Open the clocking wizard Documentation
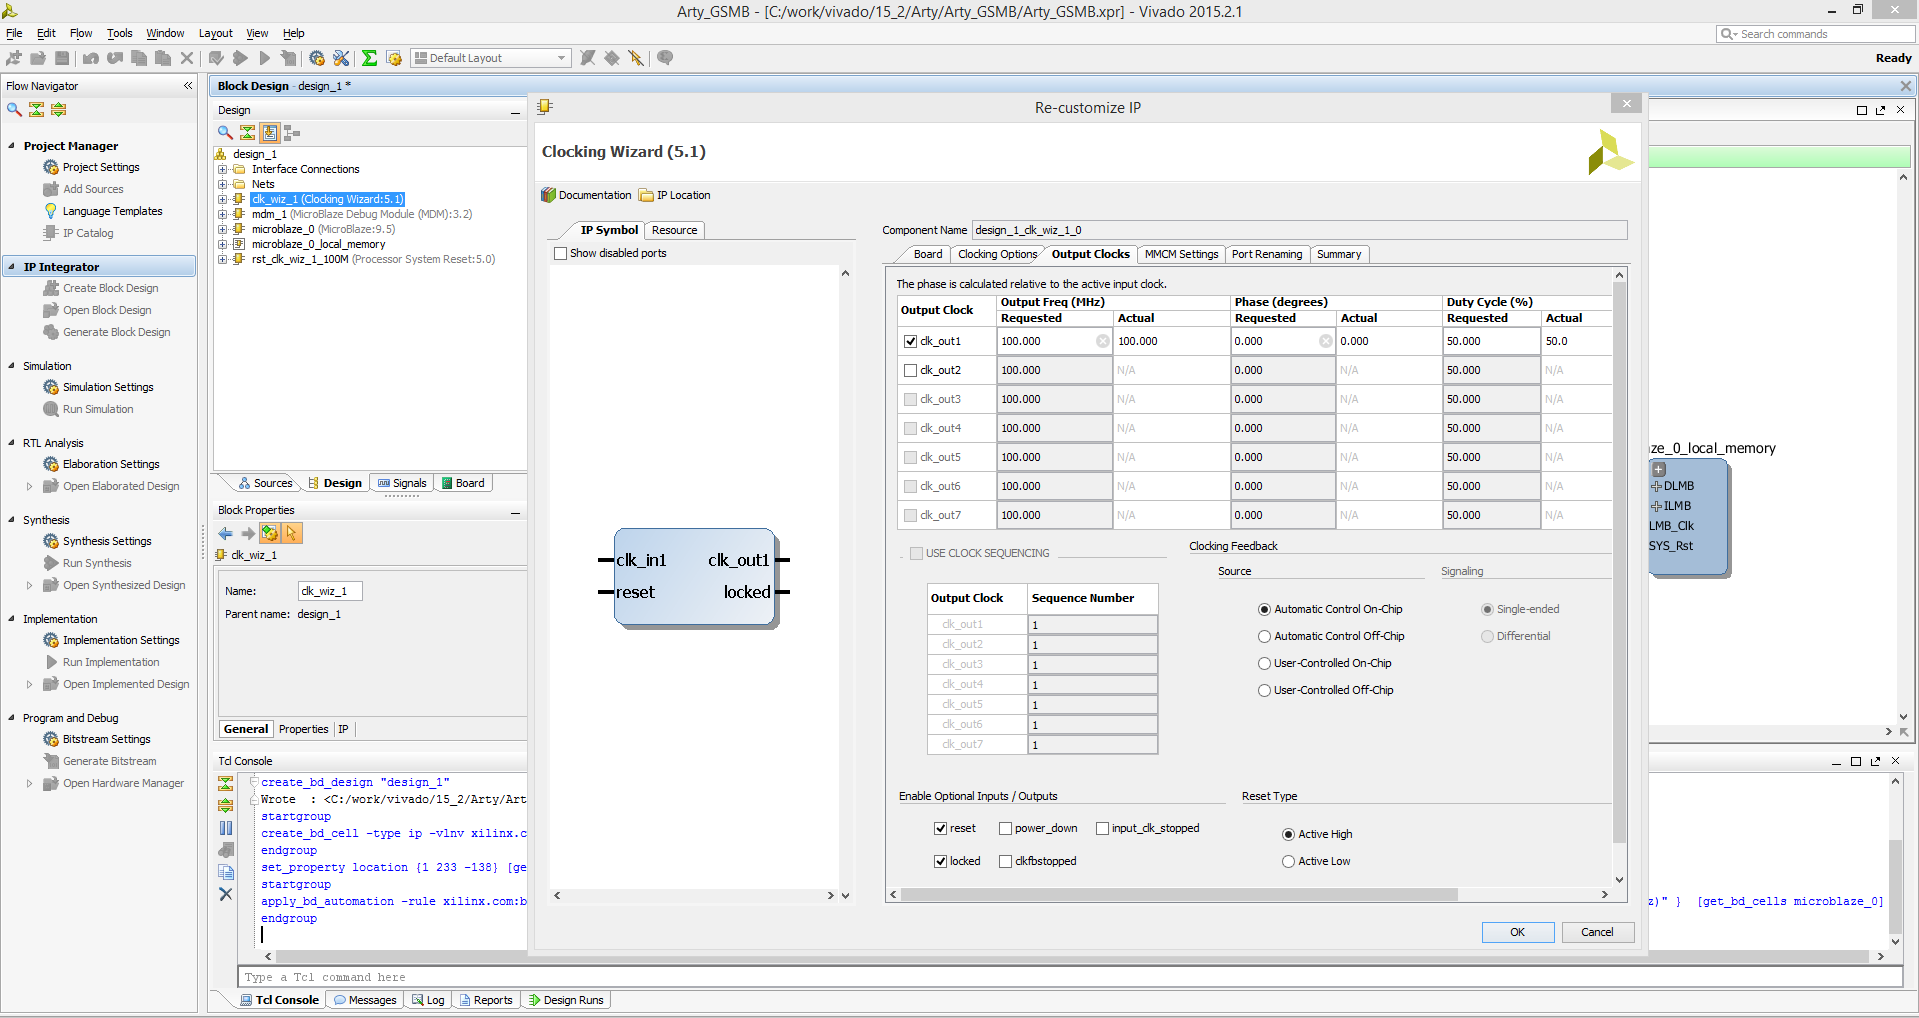The width and height of the screenshot is (1919, 1018). pyautogui.click(x=587, y=195)
